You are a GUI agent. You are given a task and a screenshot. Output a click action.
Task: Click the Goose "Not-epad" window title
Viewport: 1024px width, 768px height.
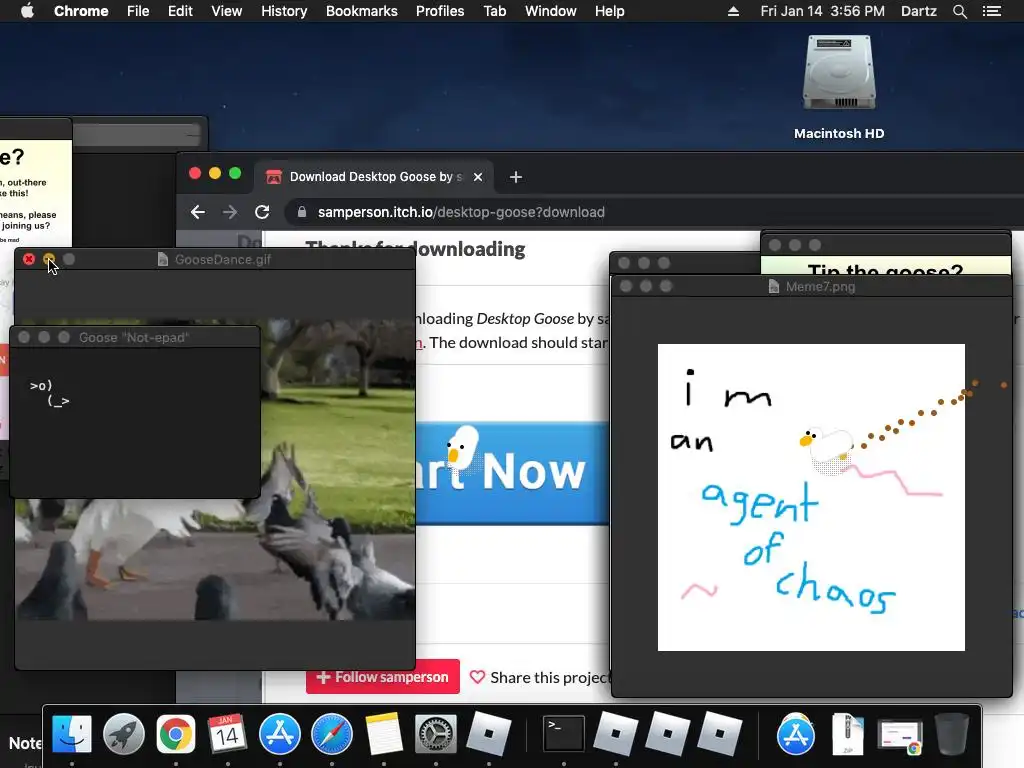coord(134,338)
